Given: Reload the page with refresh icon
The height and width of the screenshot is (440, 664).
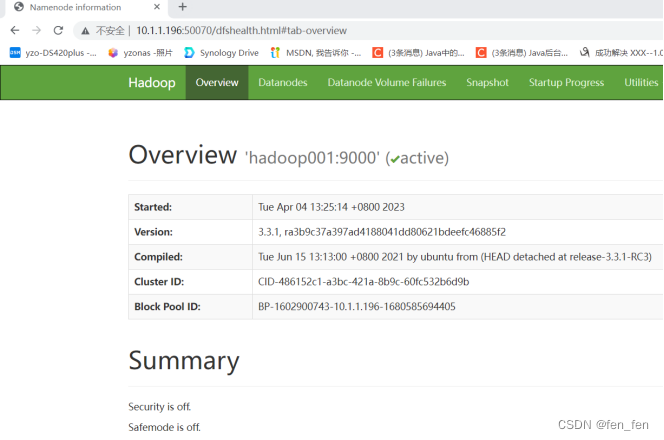Looking at the screenshot, I should tap(58, 30).
